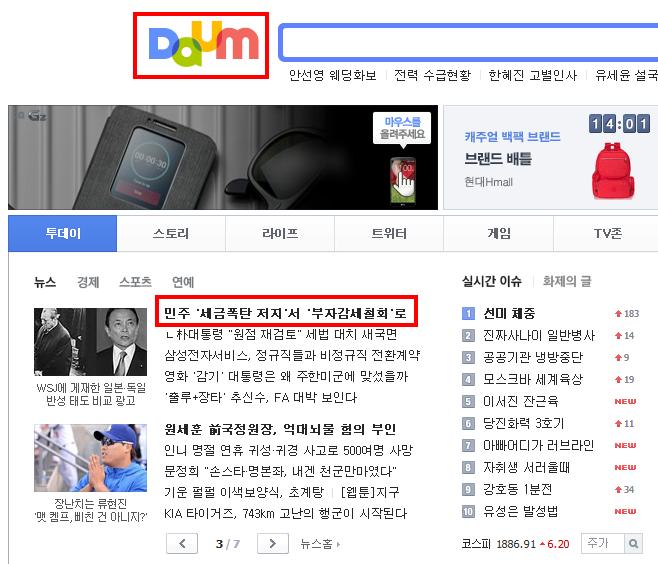Viewport: 658px width, 564px height.
Task: Click the rank 10 number badge
Action: (x=468, y=512)
